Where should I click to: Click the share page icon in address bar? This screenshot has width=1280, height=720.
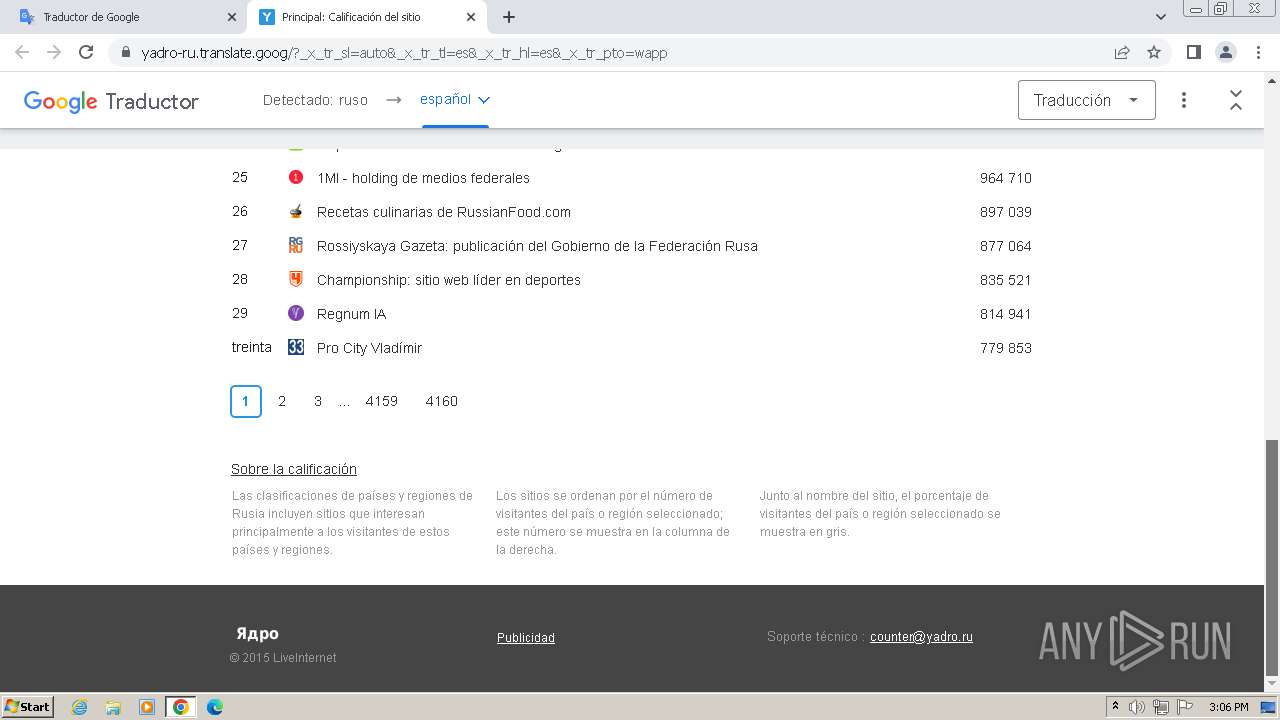(x=1122, y=52)
